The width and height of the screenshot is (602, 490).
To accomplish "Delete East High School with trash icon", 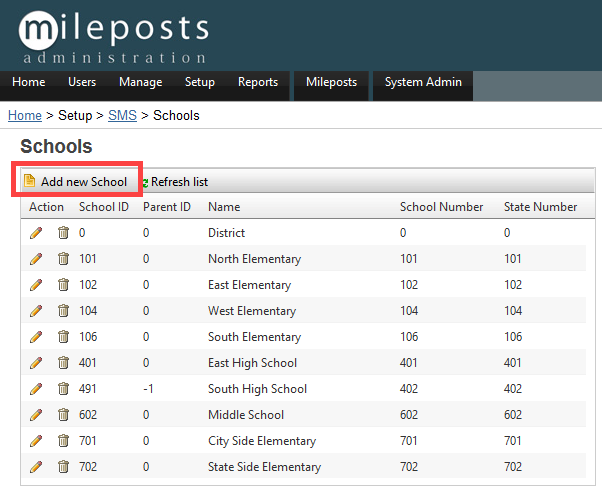I will 63,363.
